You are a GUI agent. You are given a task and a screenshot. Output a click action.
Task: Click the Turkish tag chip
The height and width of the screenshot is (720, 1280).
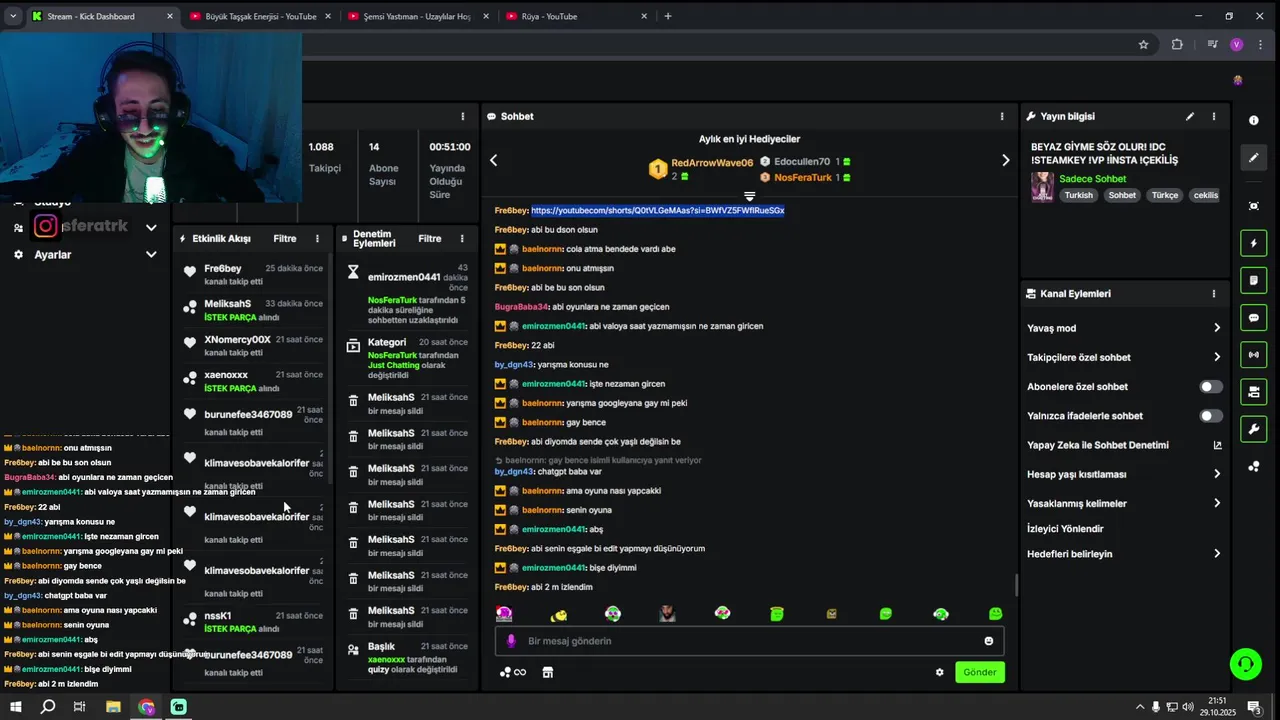1078,195
